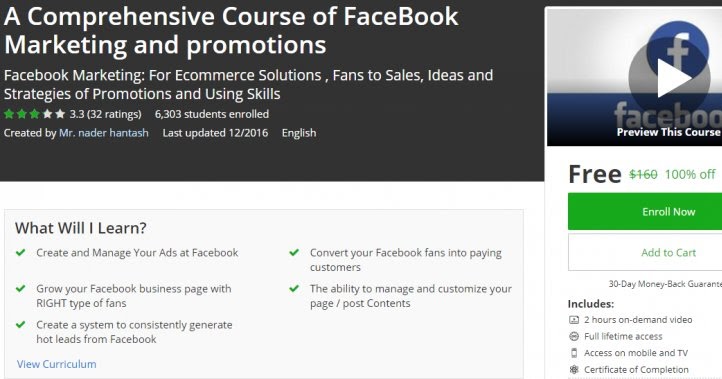Click checkmark beside Create a system to generate leads
The height and width of the screenshot is (379, 722).
click(20, 325)
